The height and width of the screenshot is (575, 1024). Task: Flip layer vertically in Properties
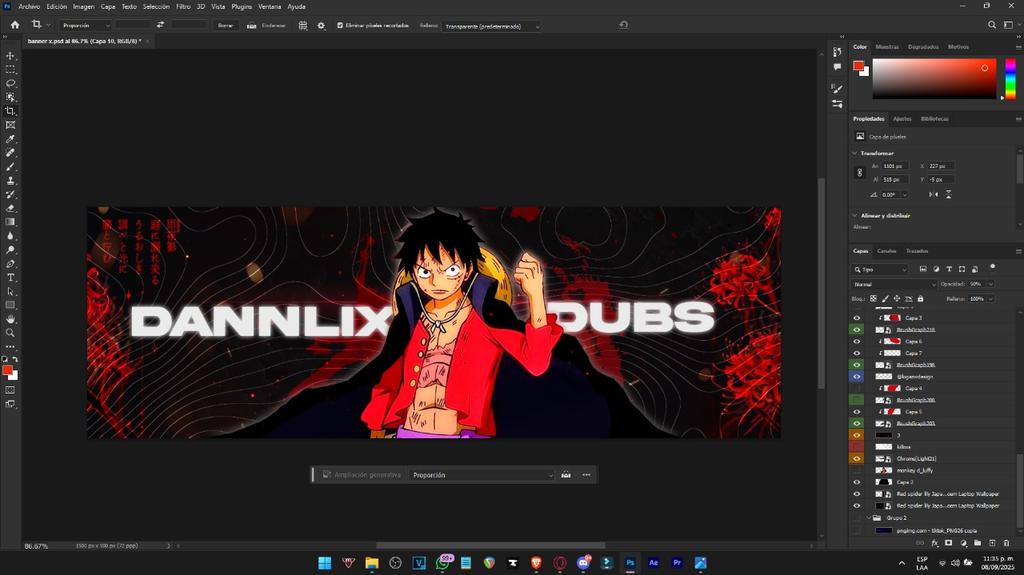point(948,195)
